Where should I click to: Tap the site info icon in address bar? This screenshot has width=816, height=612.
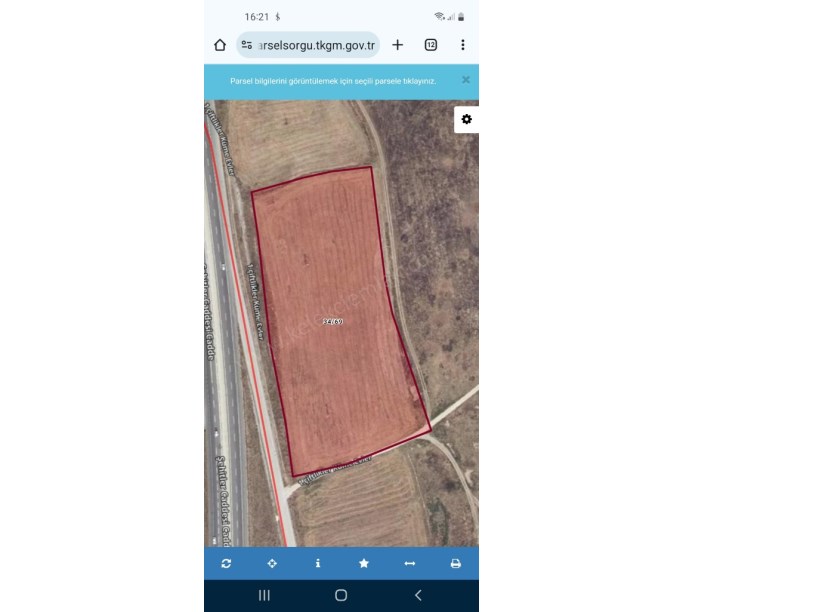coord(247,45)
